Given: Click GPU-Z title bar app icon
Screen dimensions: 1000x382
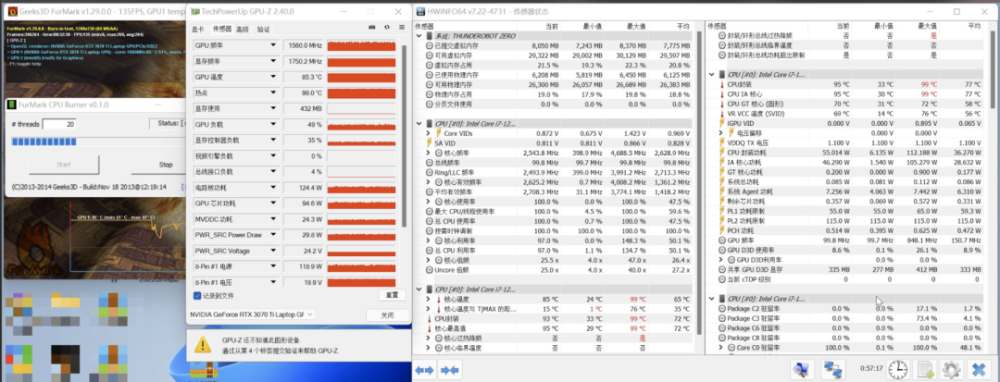Looking at the screenshot, I should [x=195, y=12].
